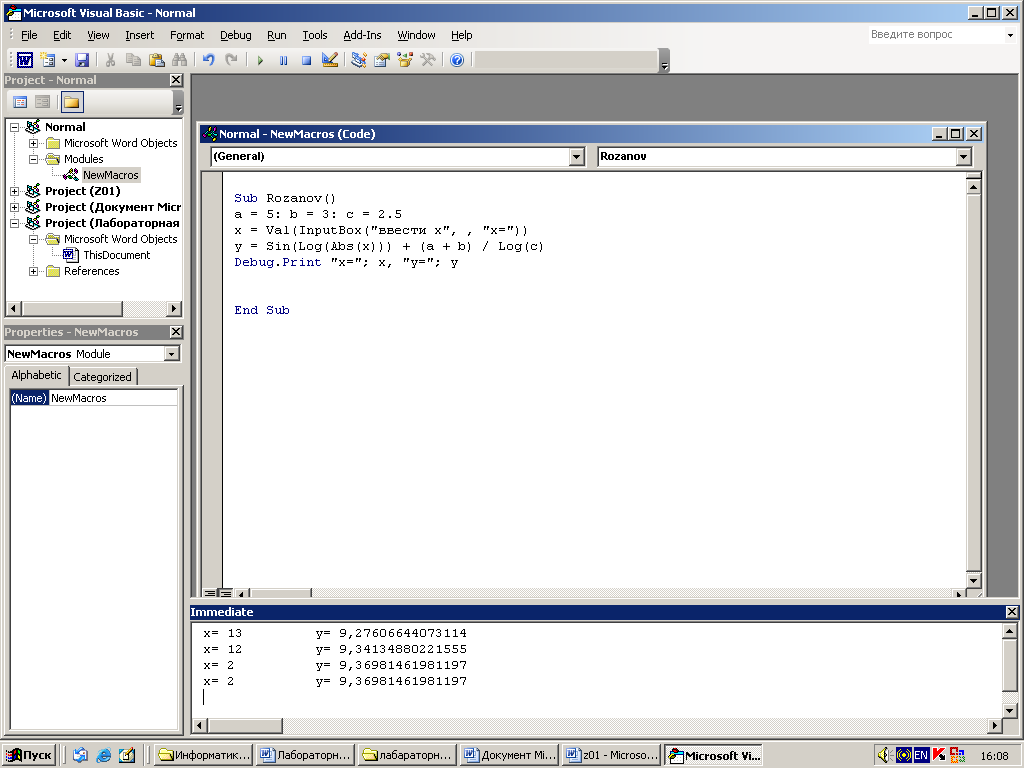
Task: Open the Insert object dropdown arrow in toolbar
Action: coord(64,60)
